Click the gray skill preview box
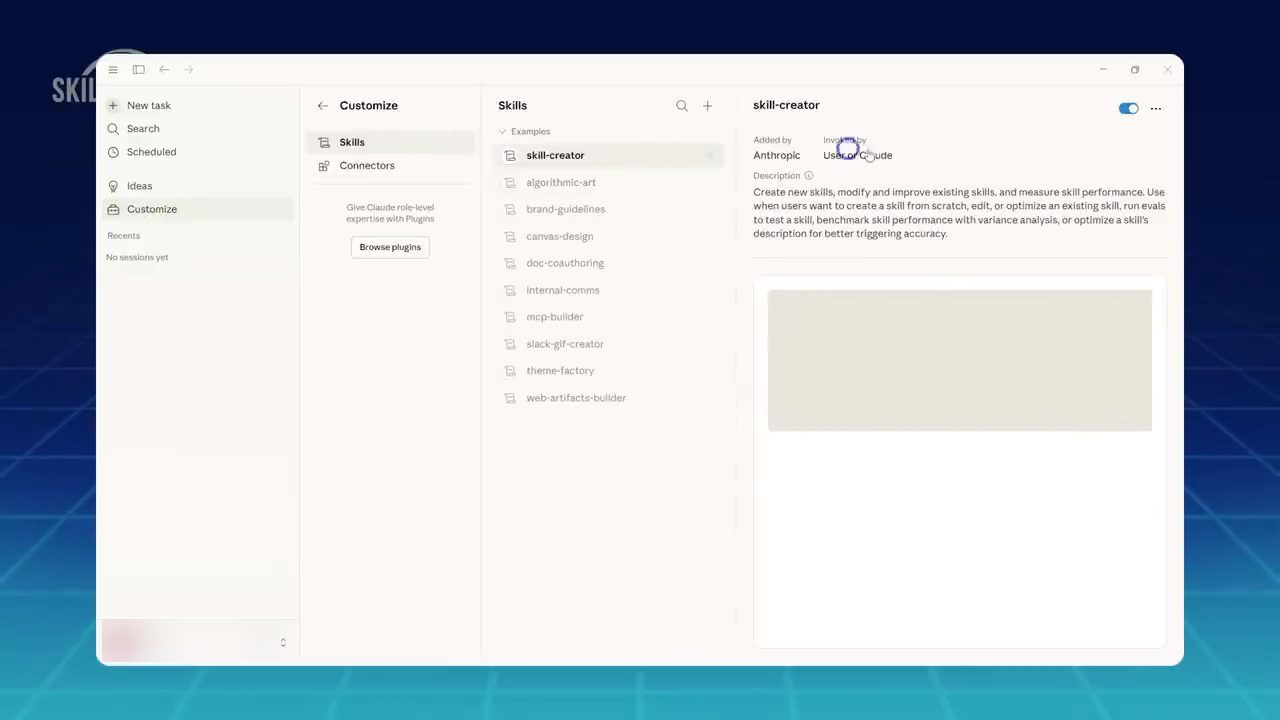1280x720 pixels. point(960,361)
